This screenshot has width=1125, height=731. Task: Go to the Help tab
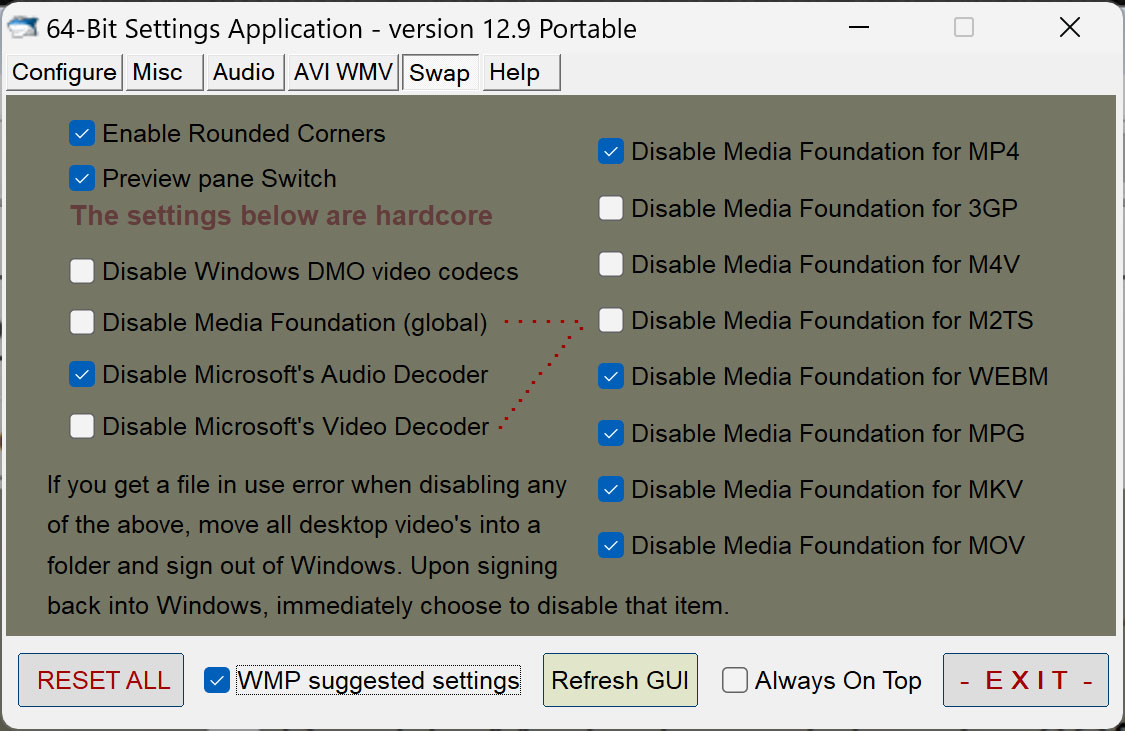tap(521, 72)
